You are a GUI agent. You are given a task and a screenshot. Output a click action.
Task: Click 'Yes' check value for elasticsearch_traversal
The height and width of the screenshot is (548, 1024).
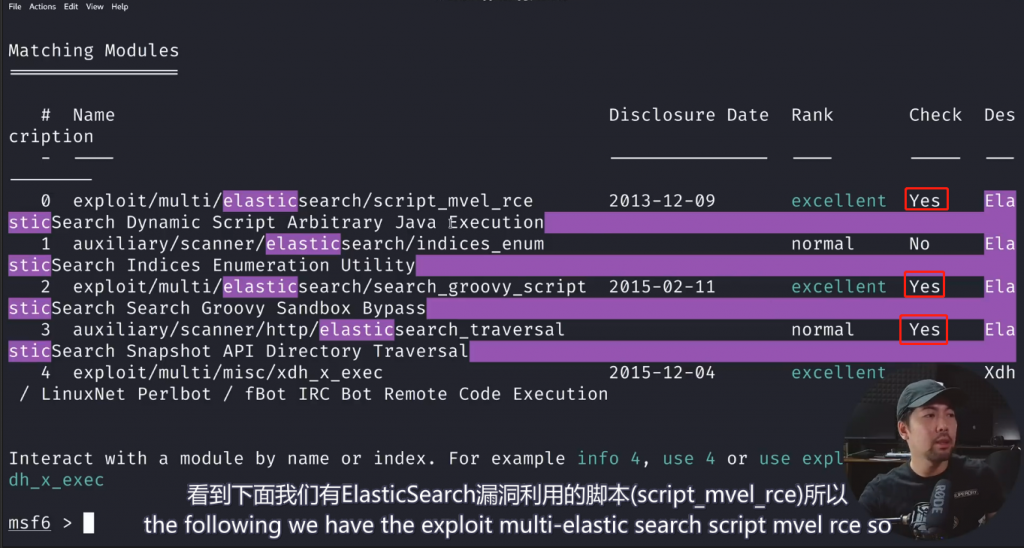point(925,330)
